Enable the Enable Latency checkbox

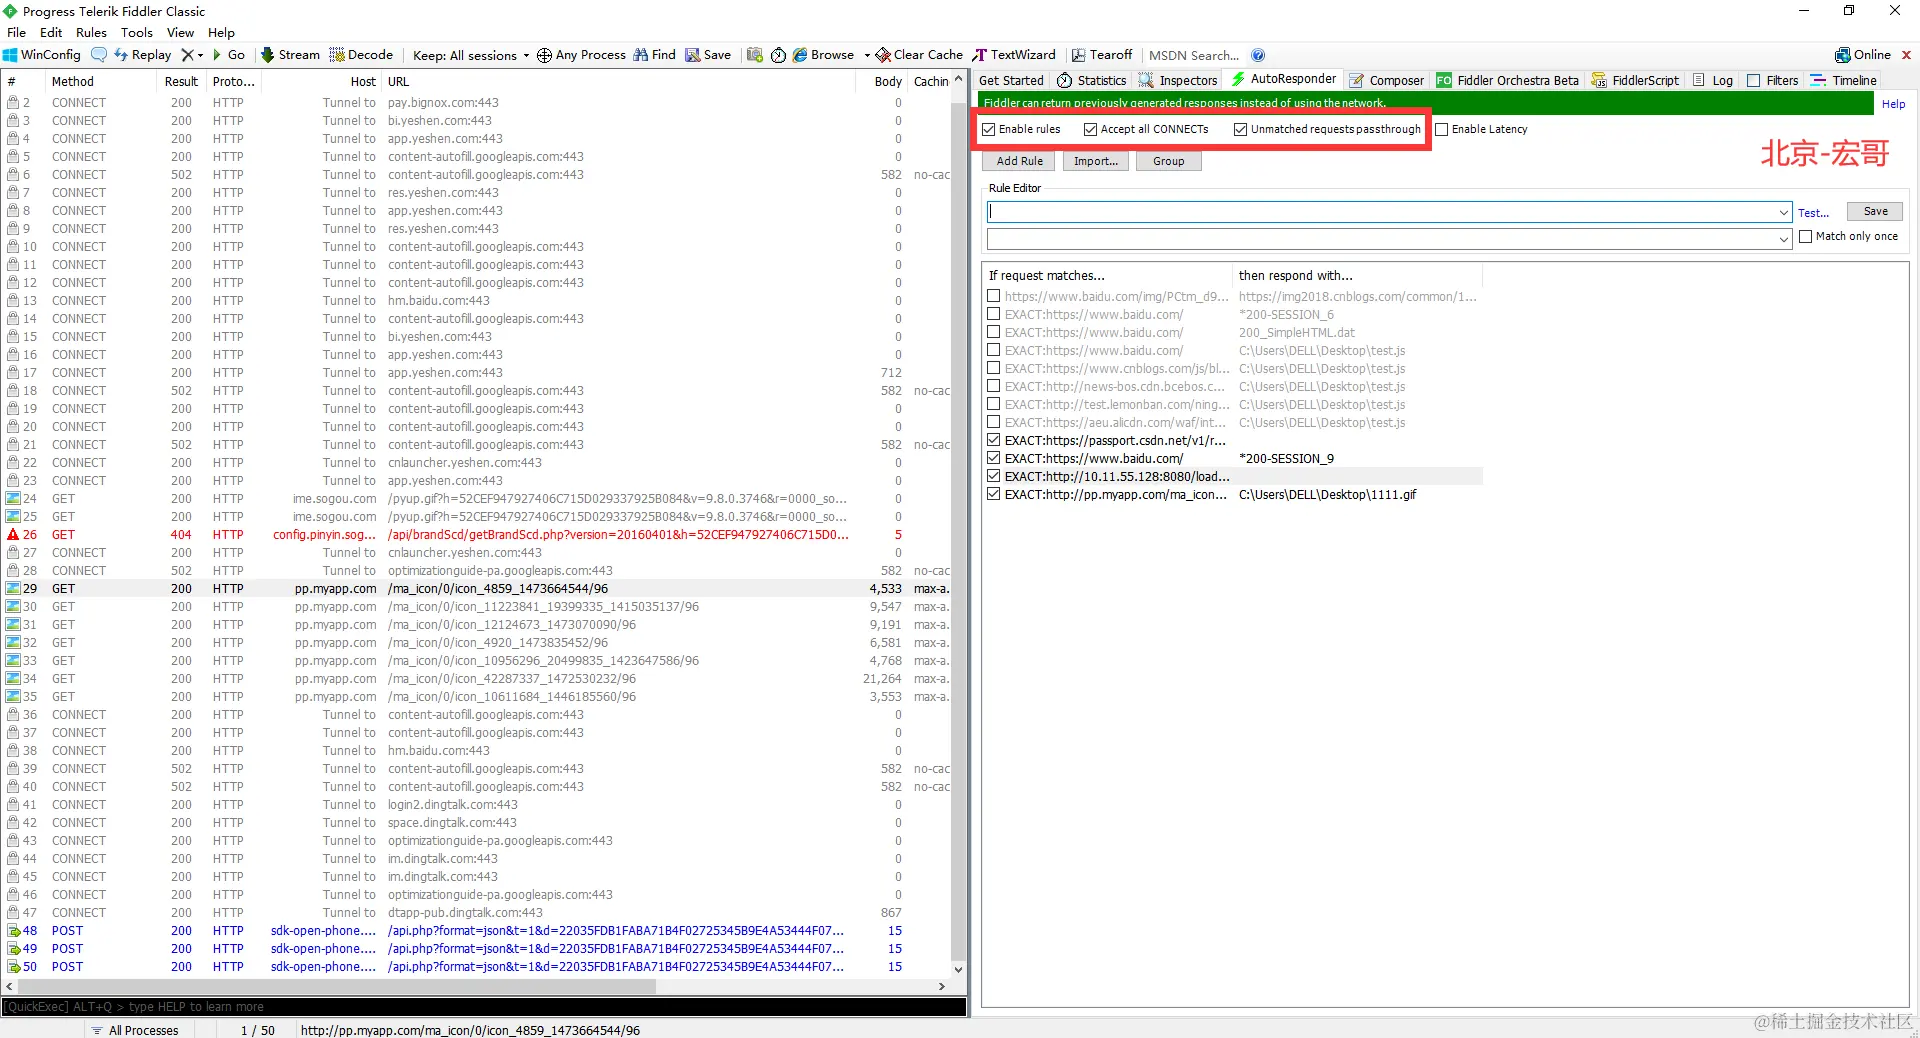point(1442,129)
